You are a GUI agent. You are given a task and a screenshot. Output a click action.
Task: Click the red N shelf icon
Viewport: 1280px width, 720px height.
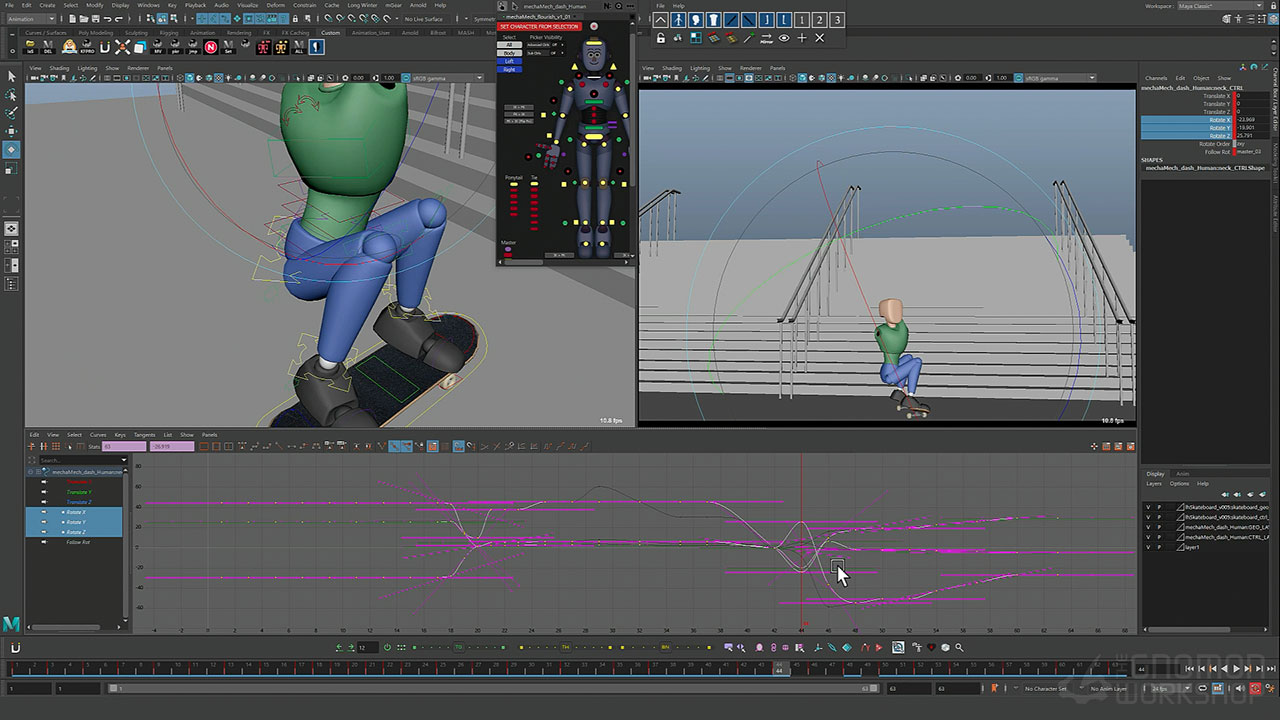[211, 47]
